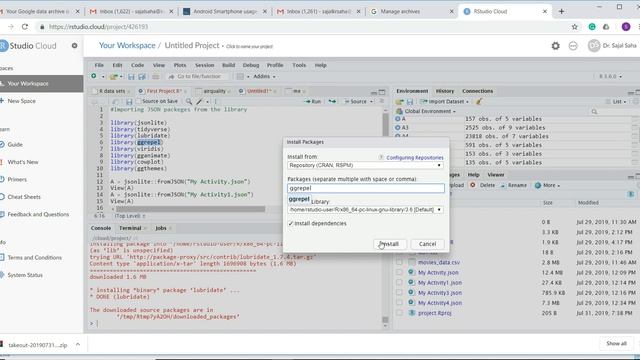Click Show all downloads button
The height and width of the screenshot is (360, 640).
coord(616,343)
